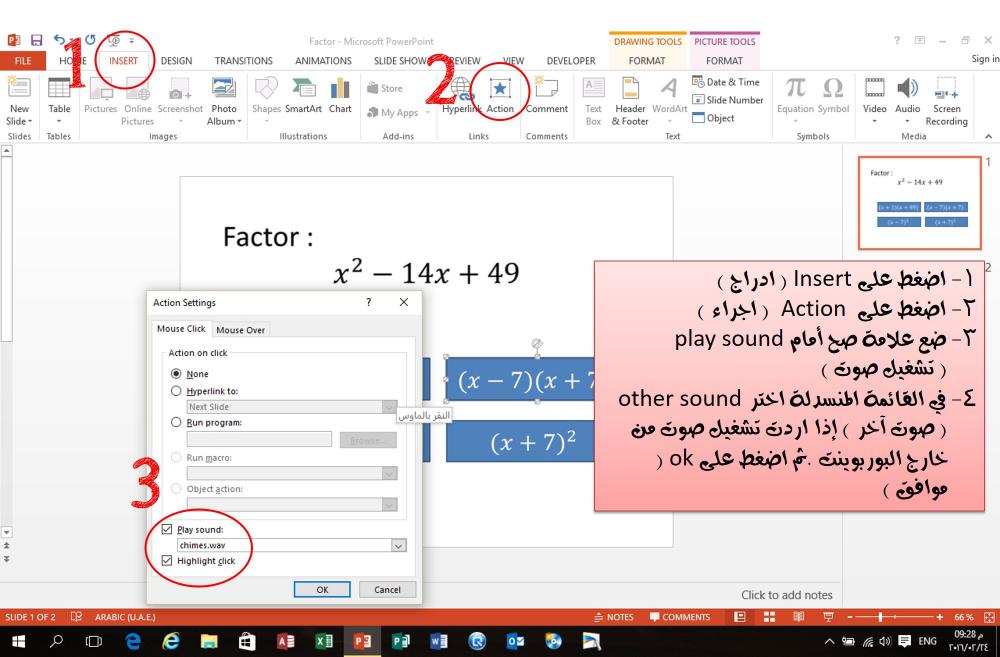Switch to the DESIGN tab
1000x657 pixels.
point(176,61)
